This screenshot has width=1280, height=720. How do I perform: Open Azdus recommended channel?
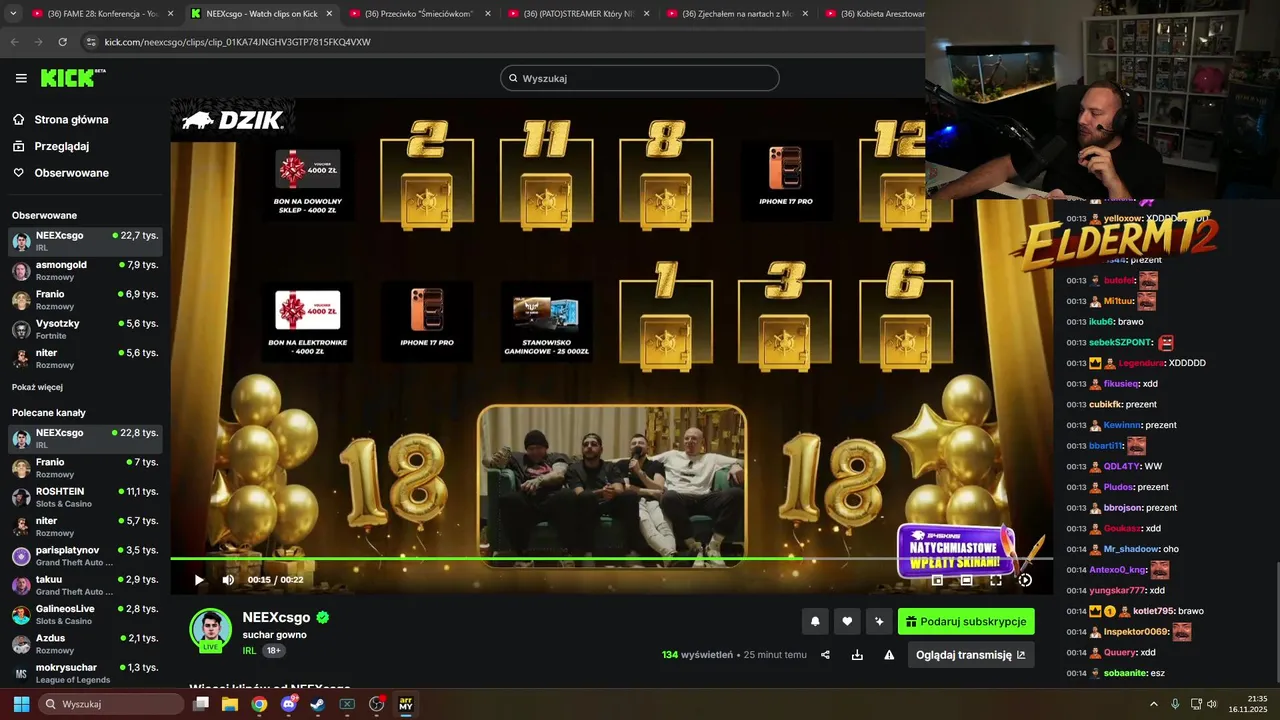point(85,644)
